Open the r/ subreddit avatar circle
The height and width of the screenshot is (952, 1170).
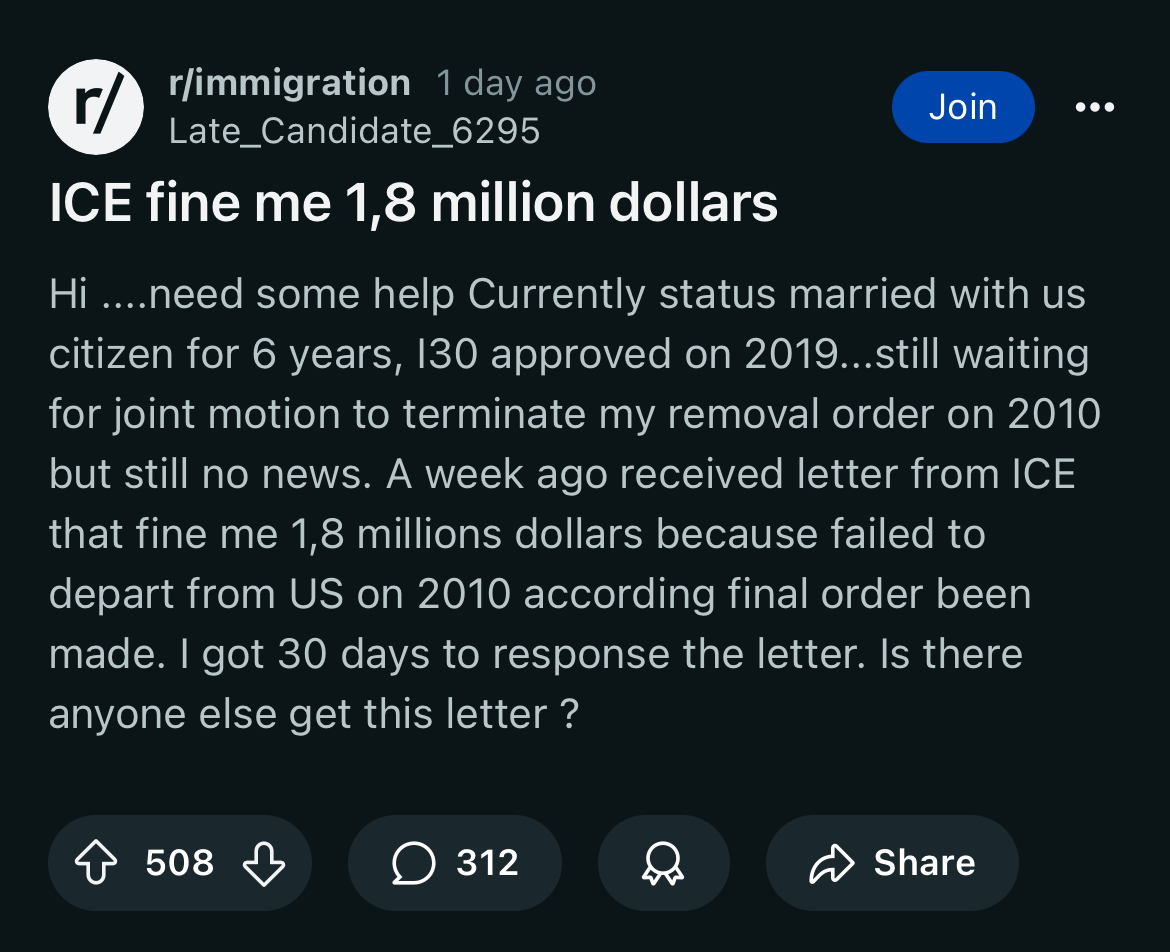click(96, 107)
